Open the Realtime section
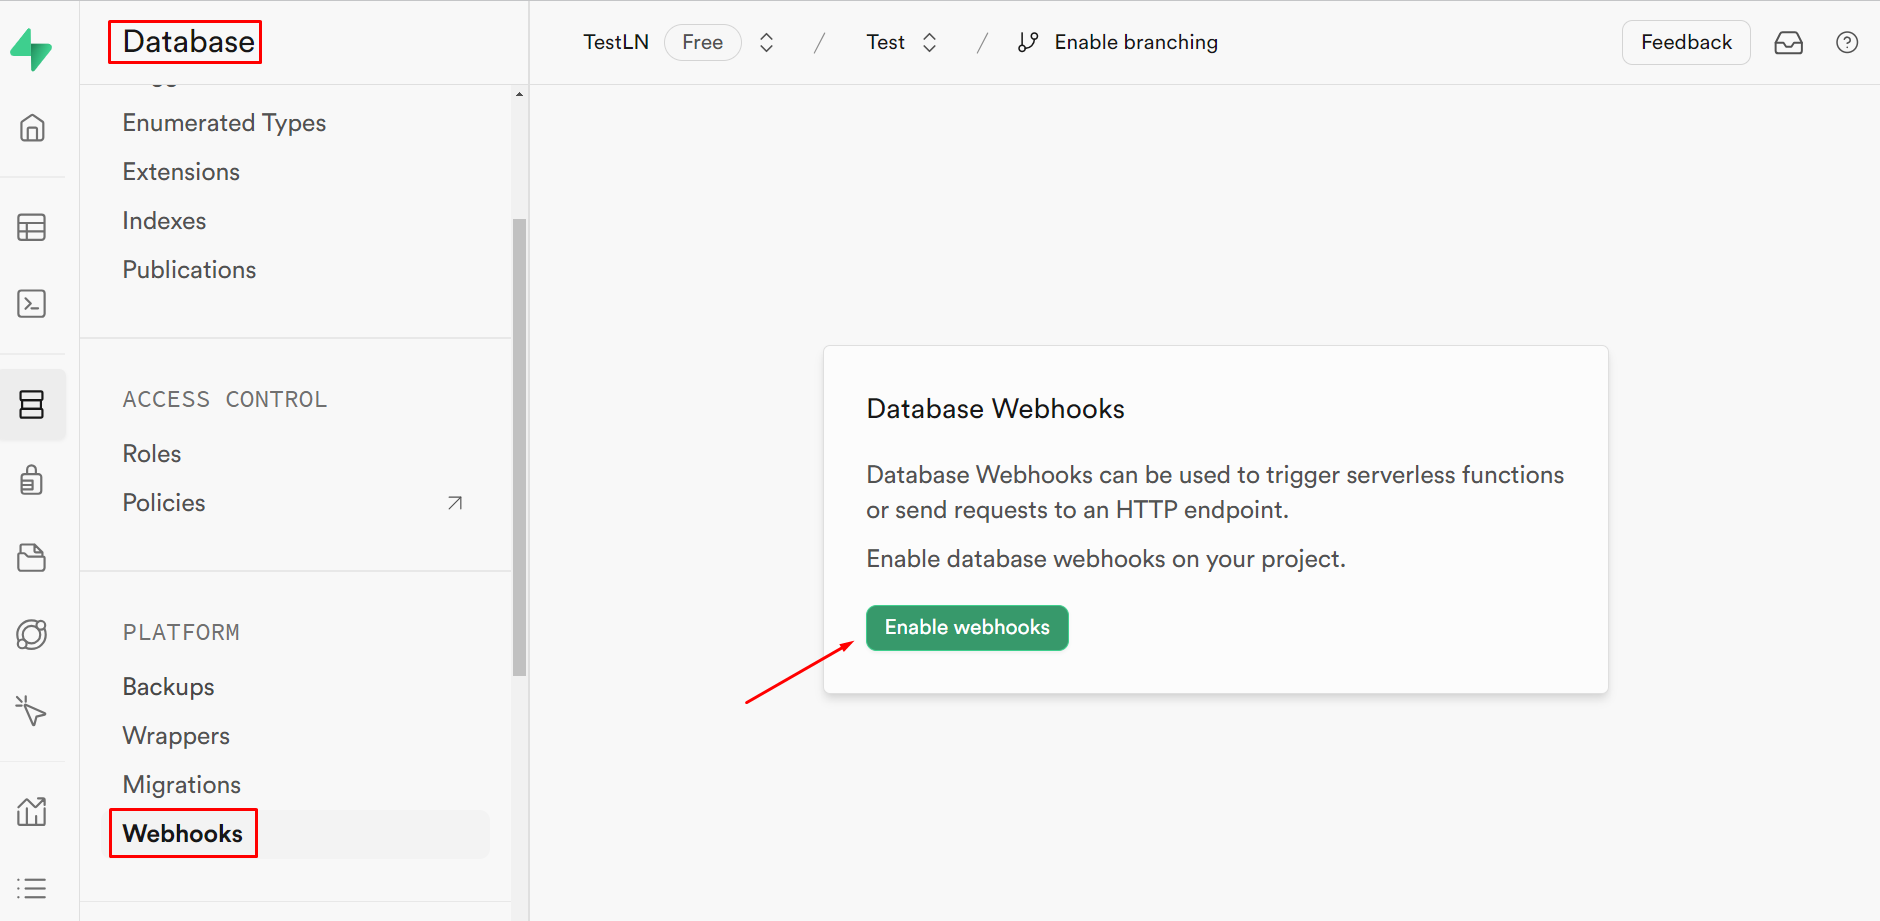Image resolution: width=1880 pixels, height=921 pixels. tap(32, 634)
